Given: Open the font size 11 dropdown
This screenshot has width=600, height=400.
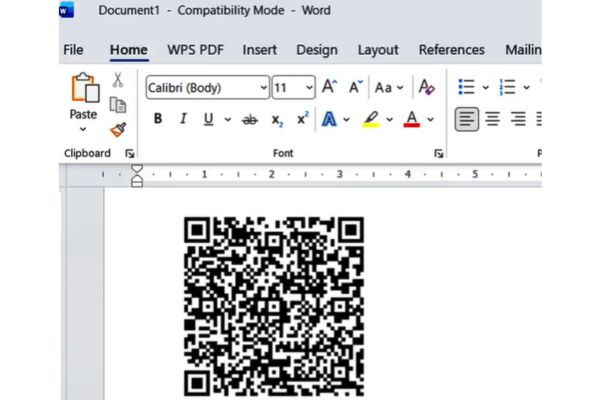Looking at the screenshot, I should 309,88.
